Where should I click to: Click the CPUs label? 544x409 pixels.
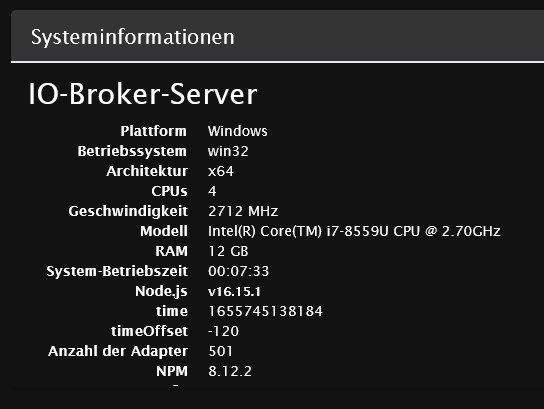click(169, 191)
